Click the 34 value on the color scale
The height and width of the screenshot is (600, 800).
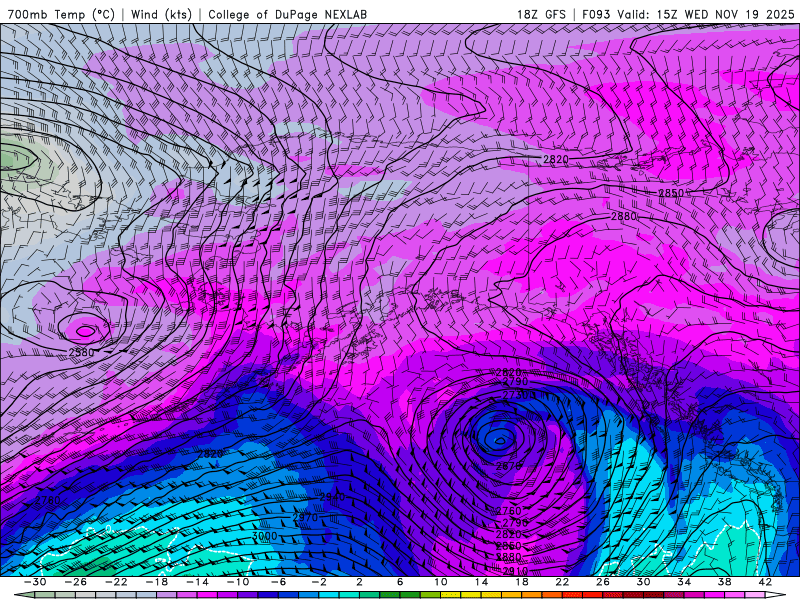click(684, 582)
